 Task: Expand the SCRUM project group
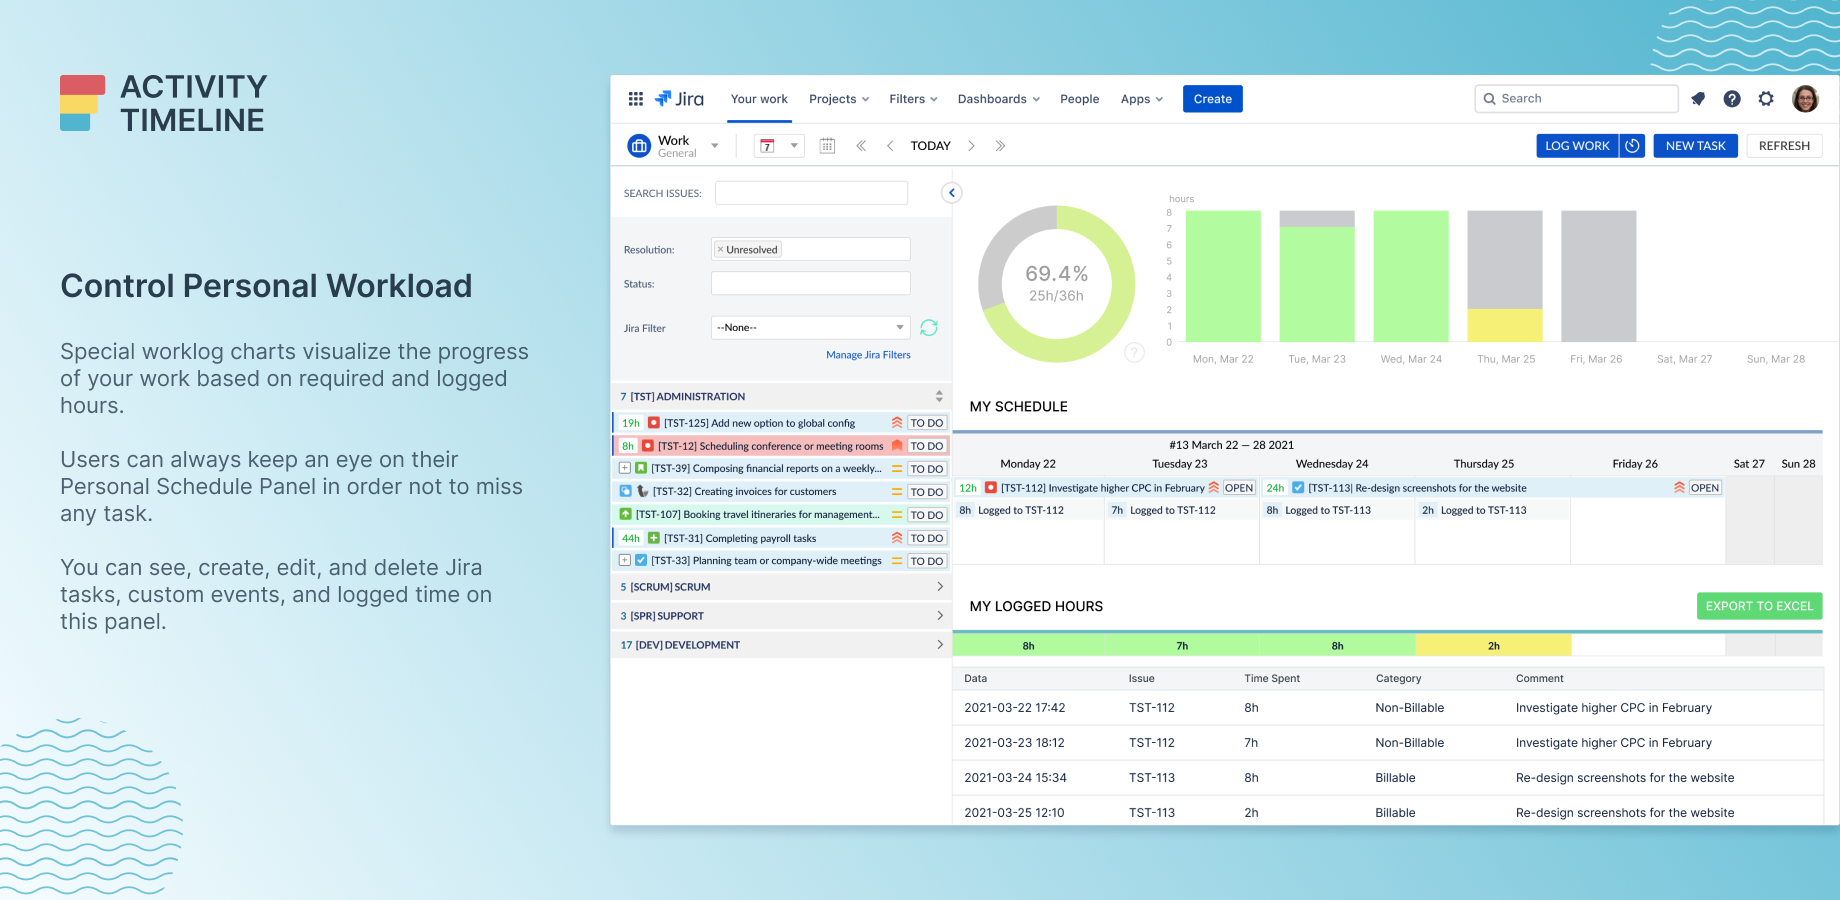tap(939, 587)
